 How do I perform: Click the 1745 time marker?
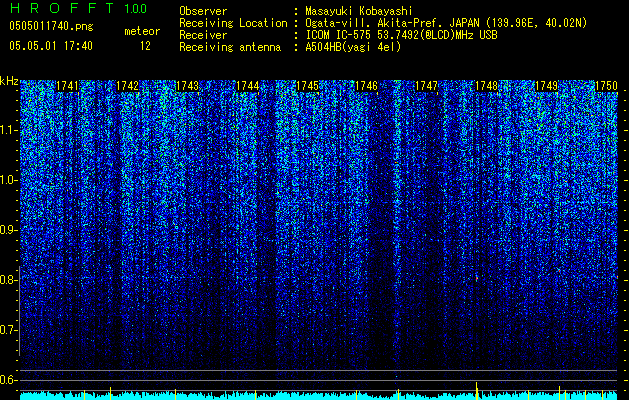(307, 86)
